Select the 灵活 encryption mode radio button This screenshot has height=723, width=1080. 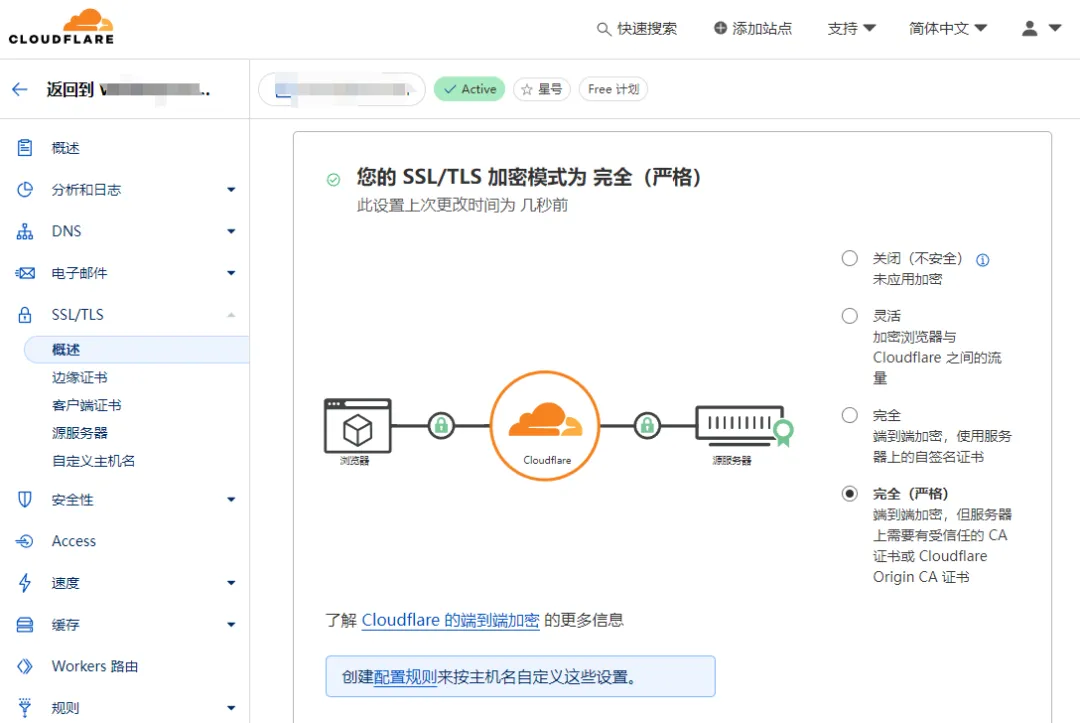point(849,316)
